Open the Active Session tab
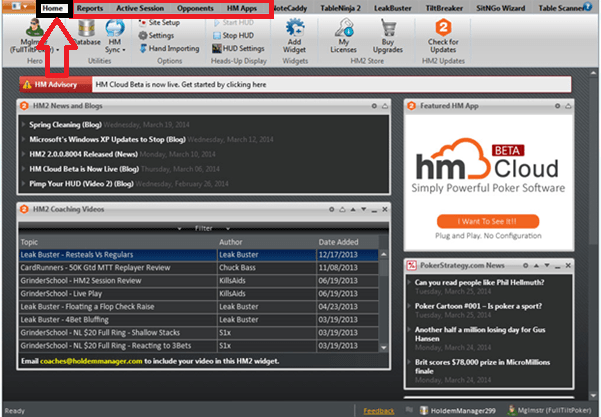This screenshot has width=601, height=417. (x=140, y=8)
